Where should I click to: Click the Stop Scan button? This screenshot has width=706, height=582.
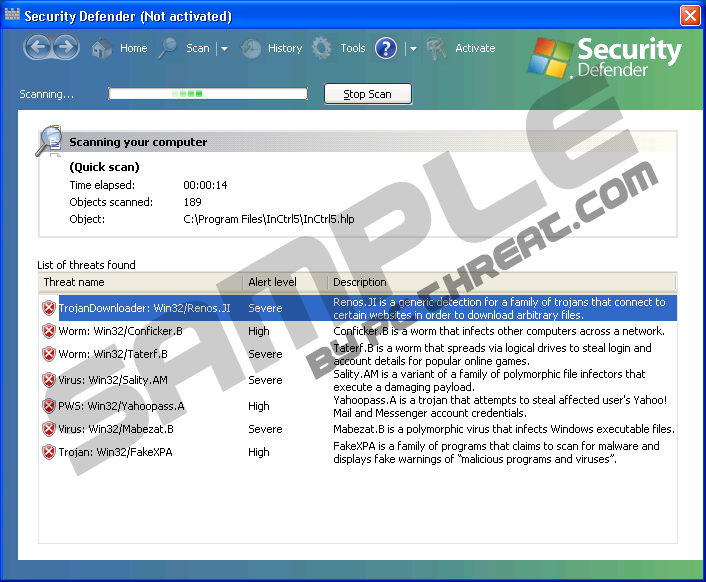point(367,94)
